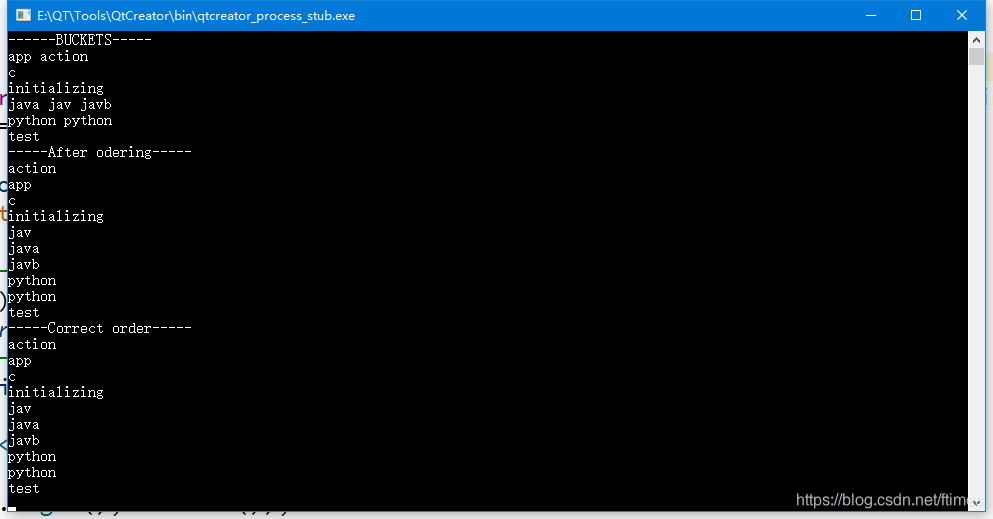
Task: Click 'jav' under Correct order
Action: click(x=20, y=409)
